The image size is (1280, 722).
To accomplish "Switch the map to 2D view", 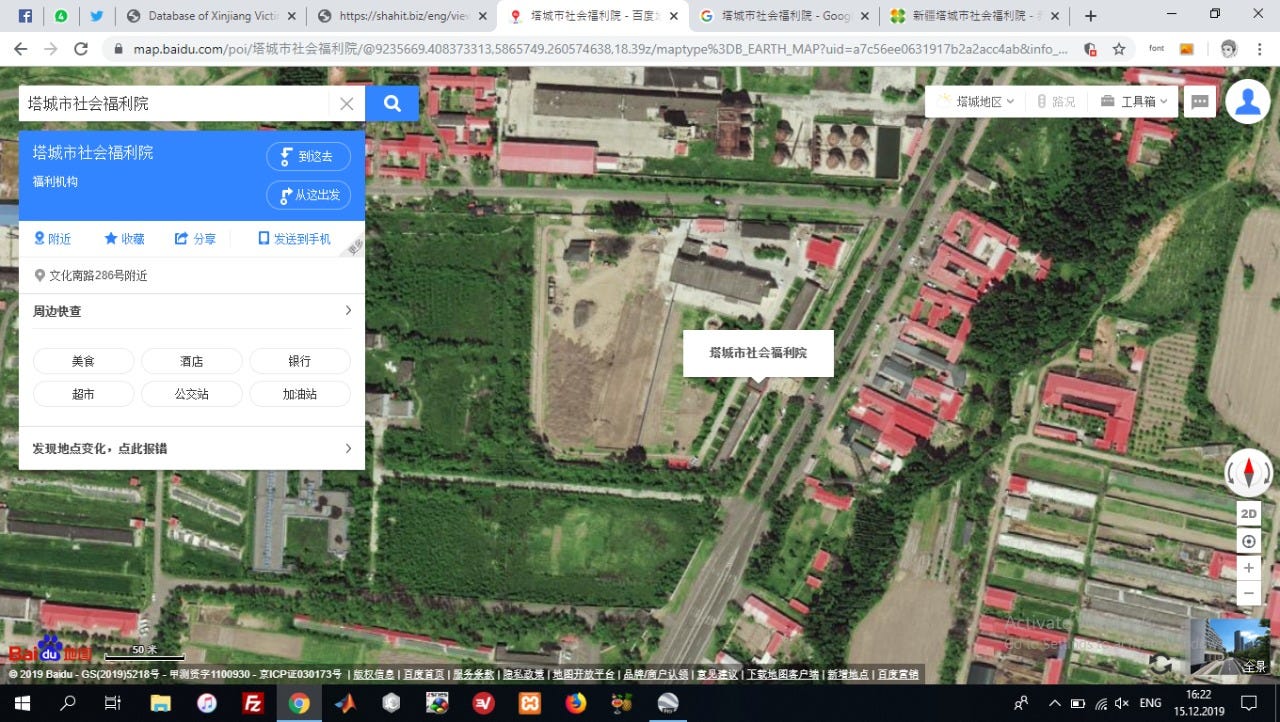I will 1249,514.
